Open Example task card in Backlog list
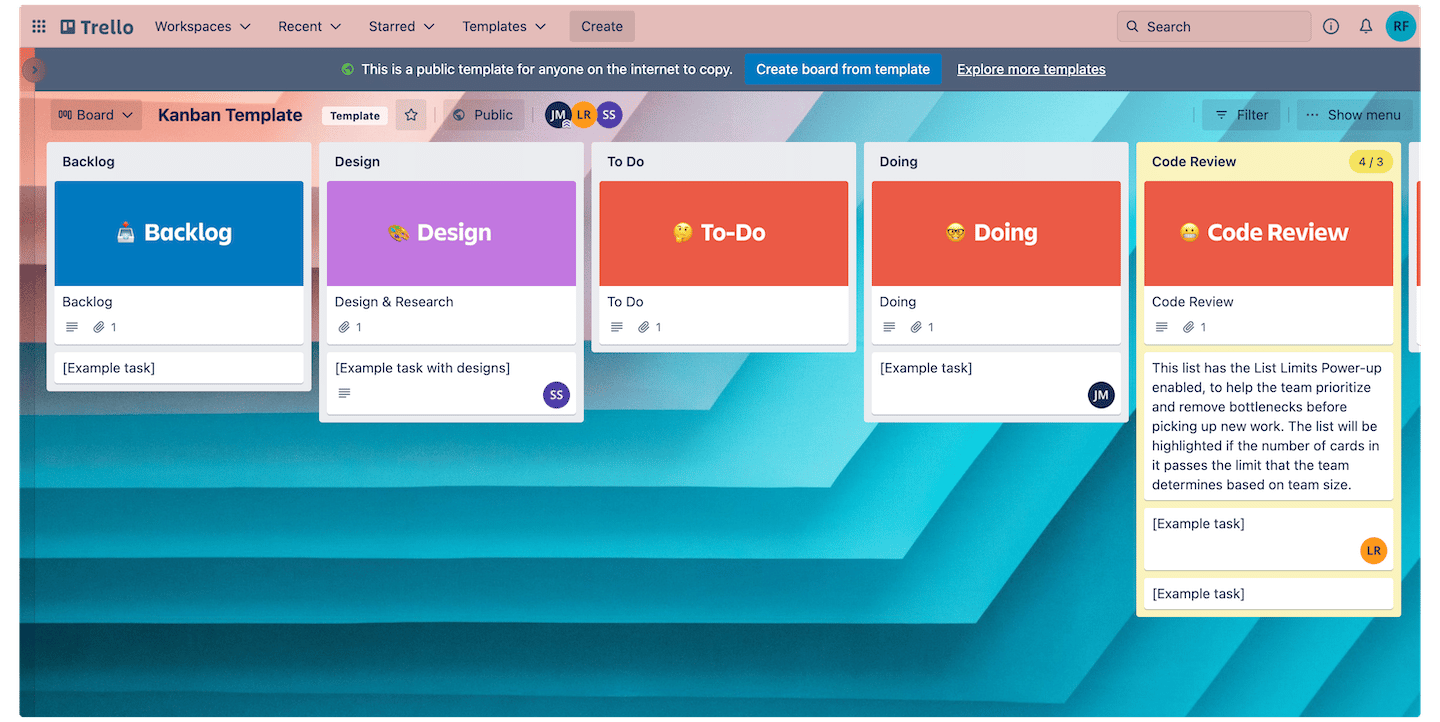1440x722 pixels. (x=179, y=368)
